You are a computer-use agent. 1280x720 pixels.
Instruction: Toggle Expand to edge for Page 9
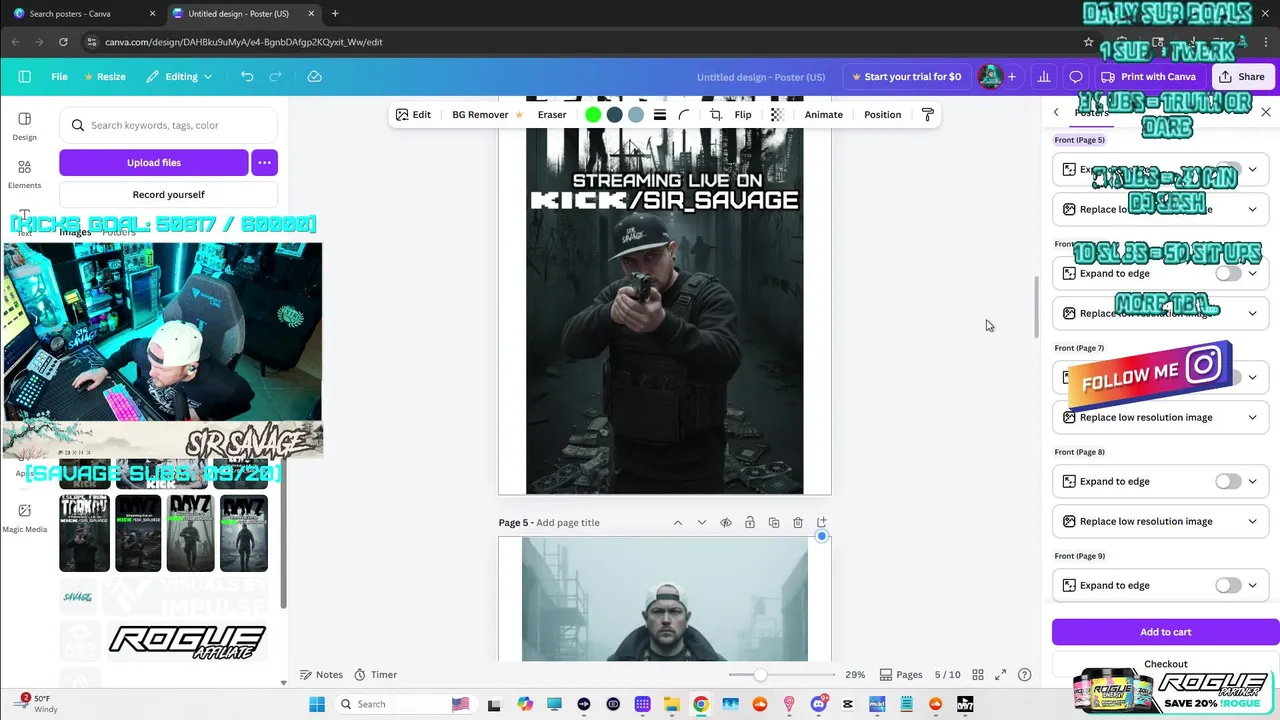tap(1228, 585)
